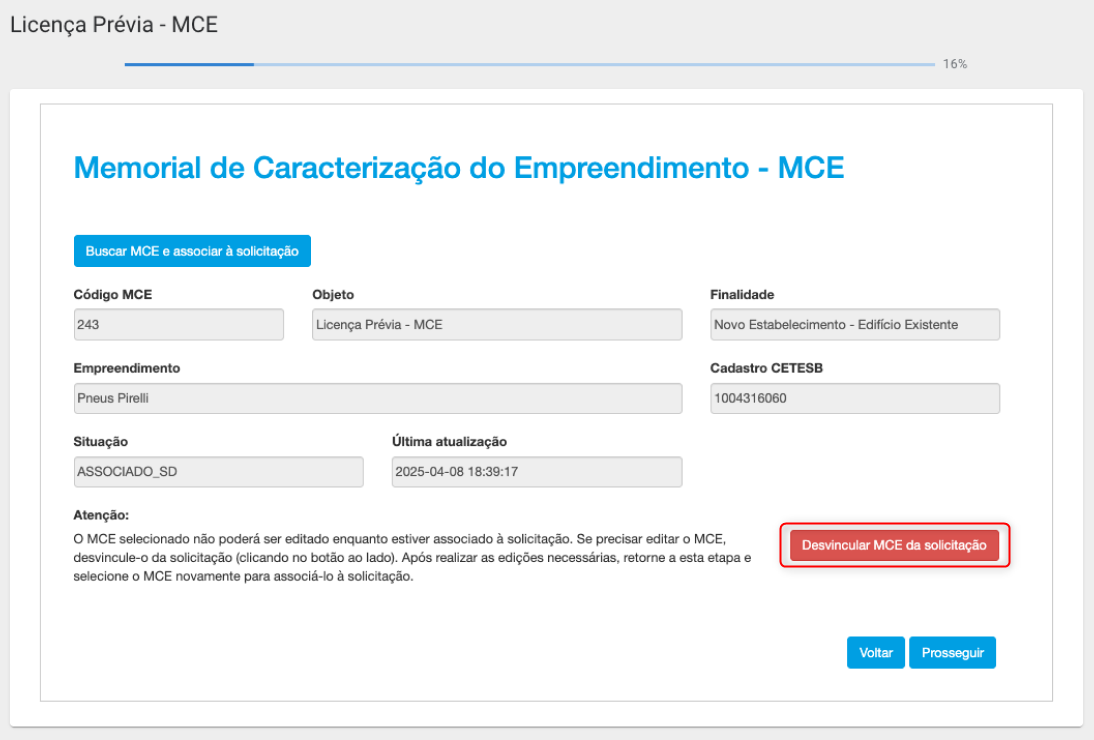Screen dimensions: 1094x740
Task: Continue with the Prosseguir button
Action: point(952,653)
